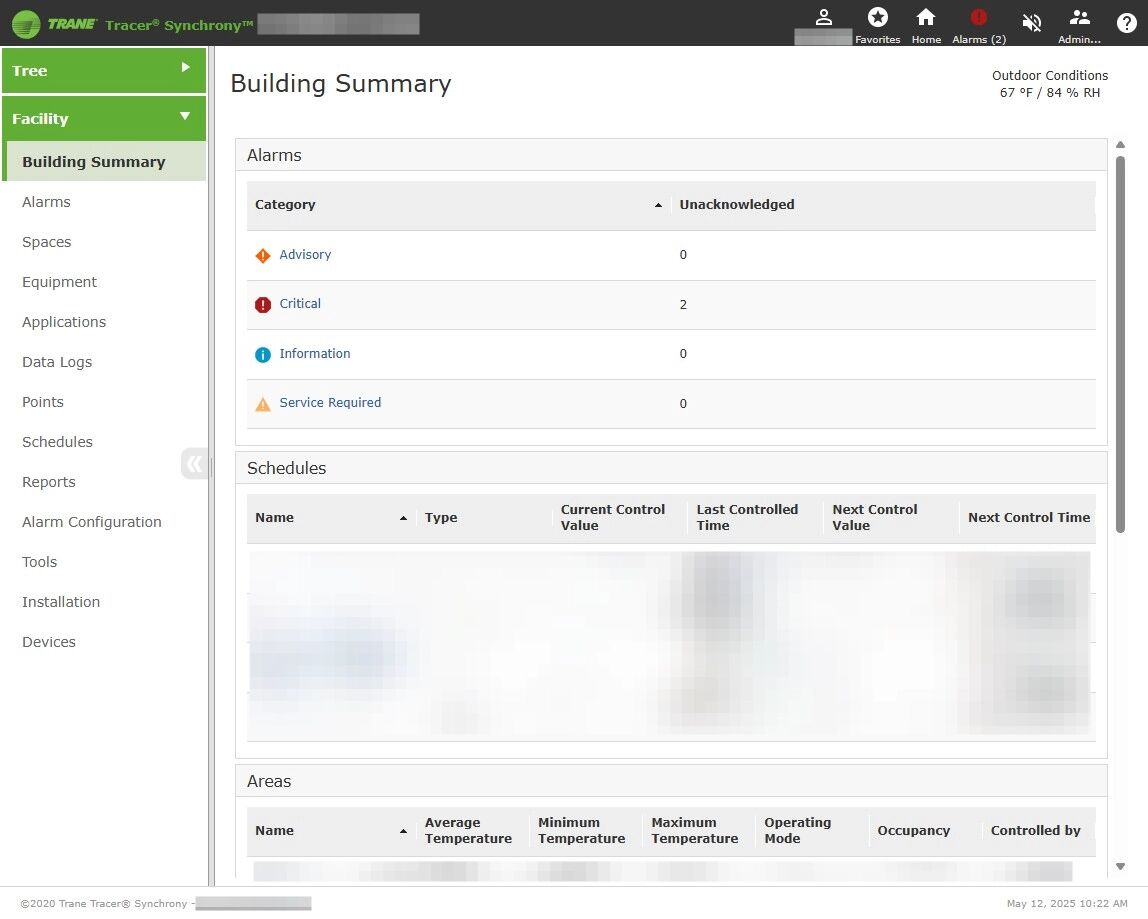Open Equipment page
Image resolution: width=1148 pixels, height=919 pixels.
pos(59,282)
